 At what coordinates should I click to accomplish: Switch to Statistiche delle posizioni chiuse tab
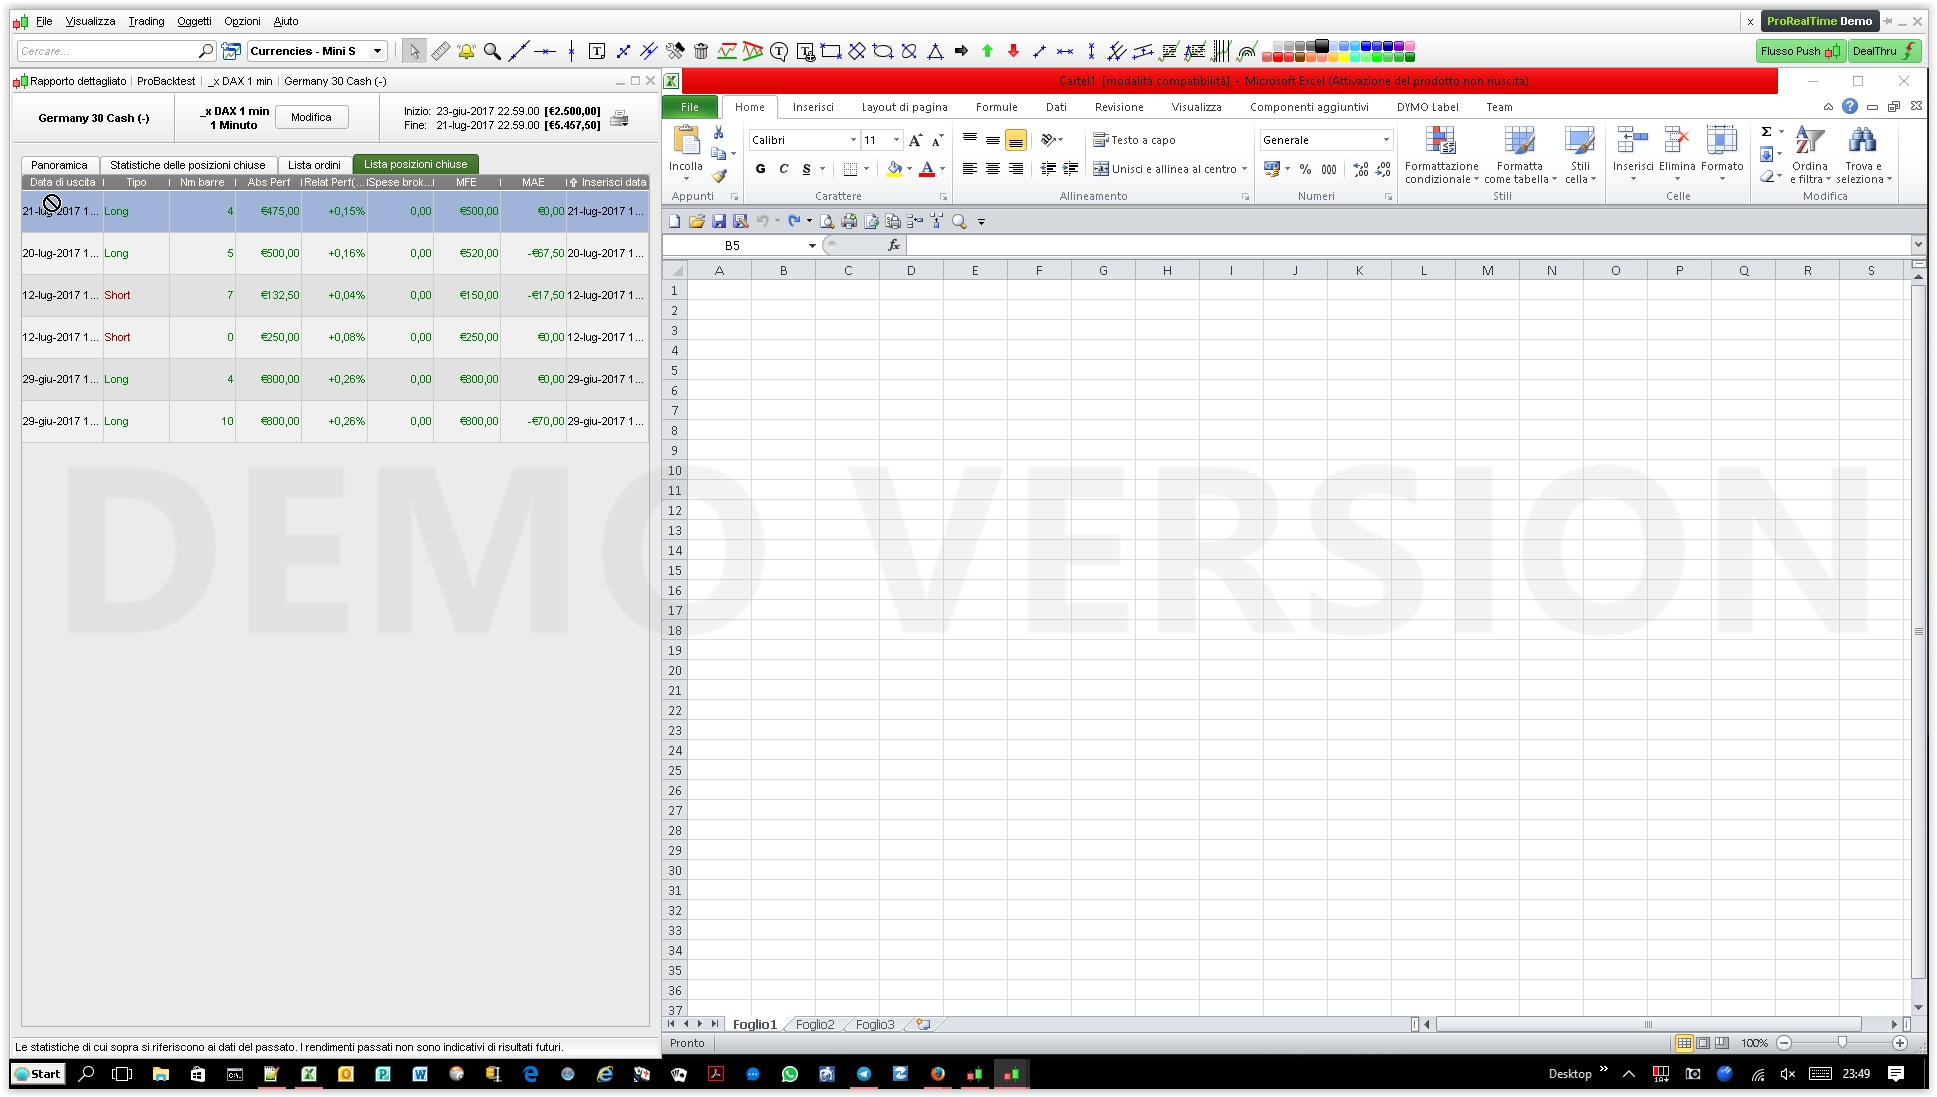click(x=187, y=165)
